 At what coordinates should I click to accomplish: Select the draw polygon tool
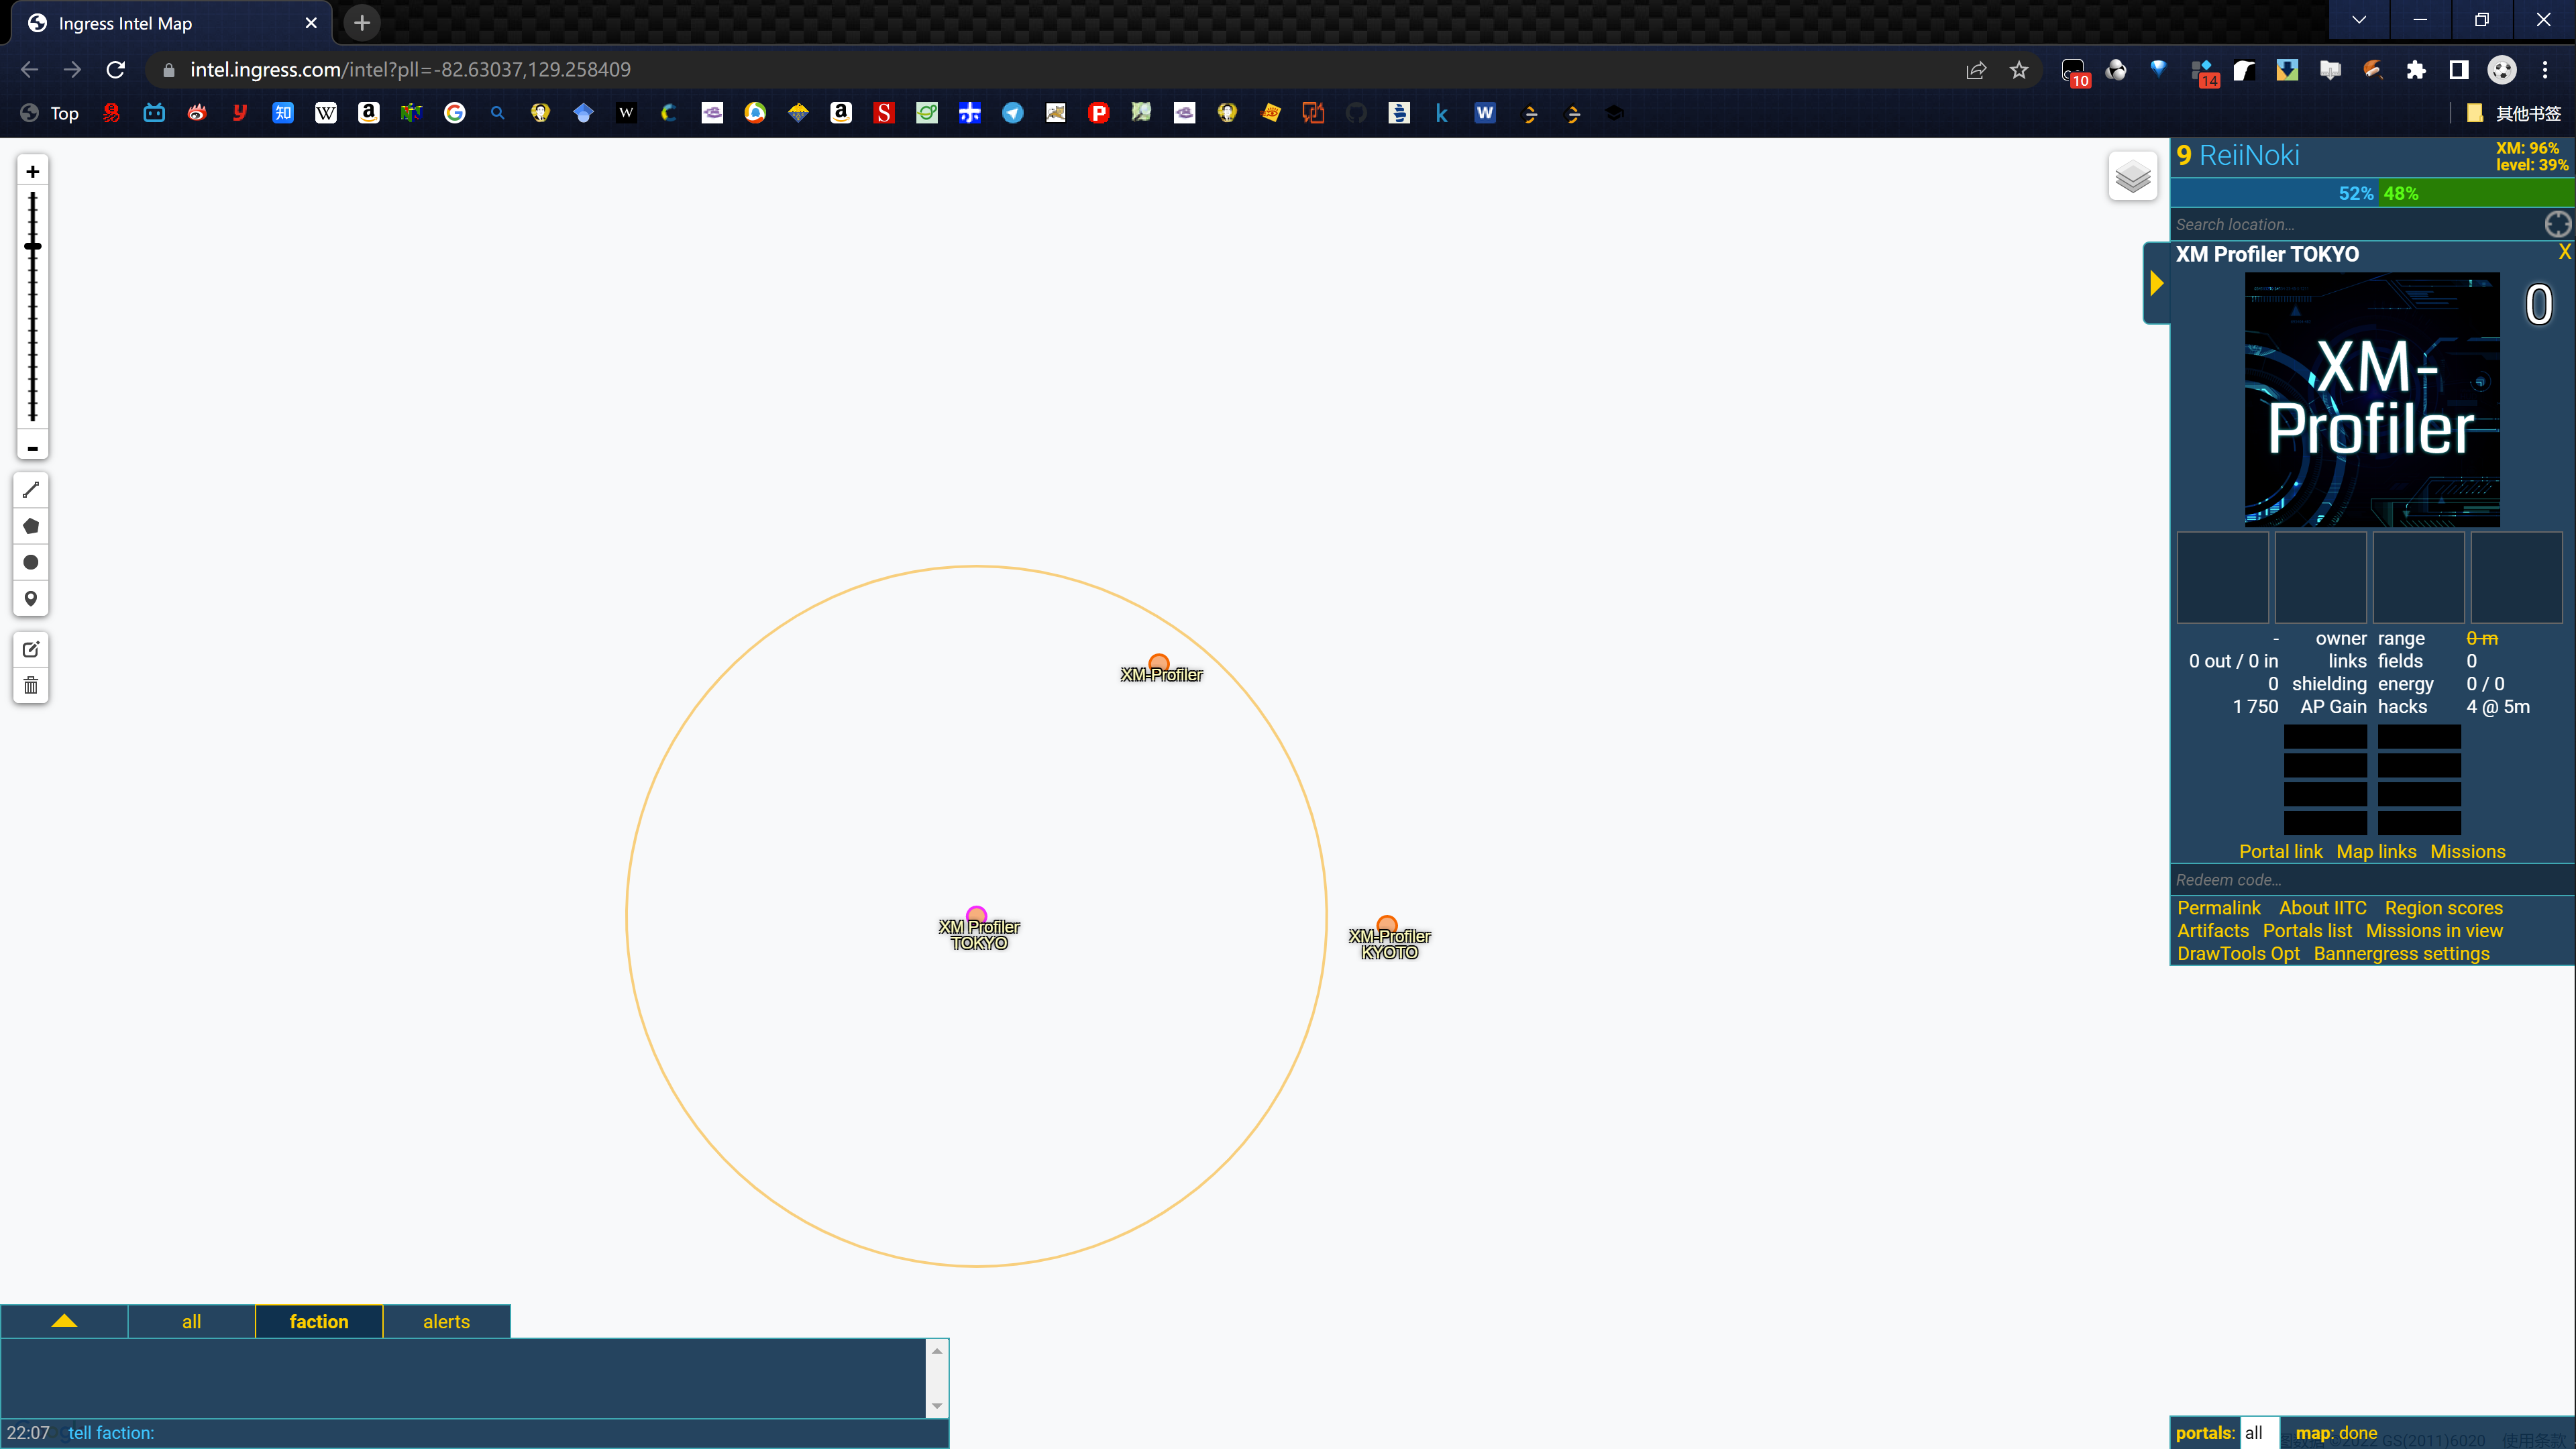[x=31, y=526]
